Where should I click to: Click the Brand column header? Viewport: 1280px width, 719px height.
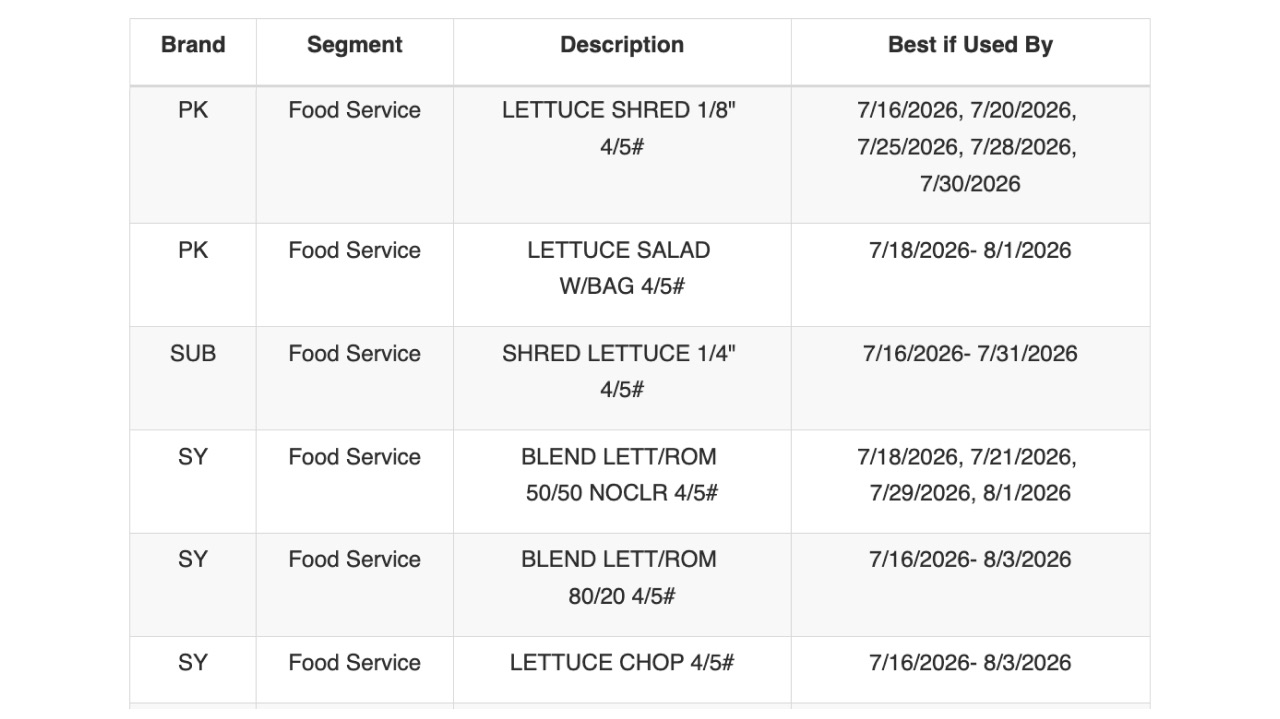click(x=193, y=45)
